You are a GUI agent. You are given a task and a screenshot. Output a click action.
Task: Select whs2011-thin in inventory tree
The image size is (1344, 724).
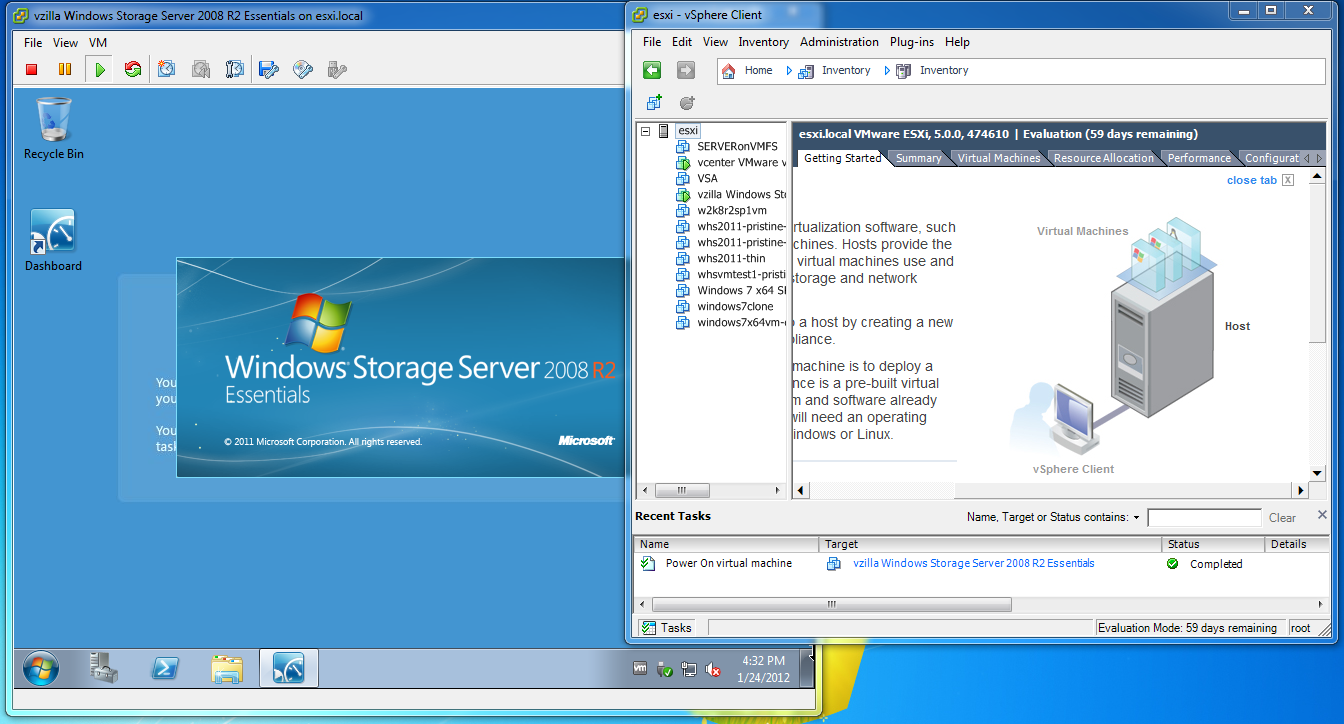point(731,259)
